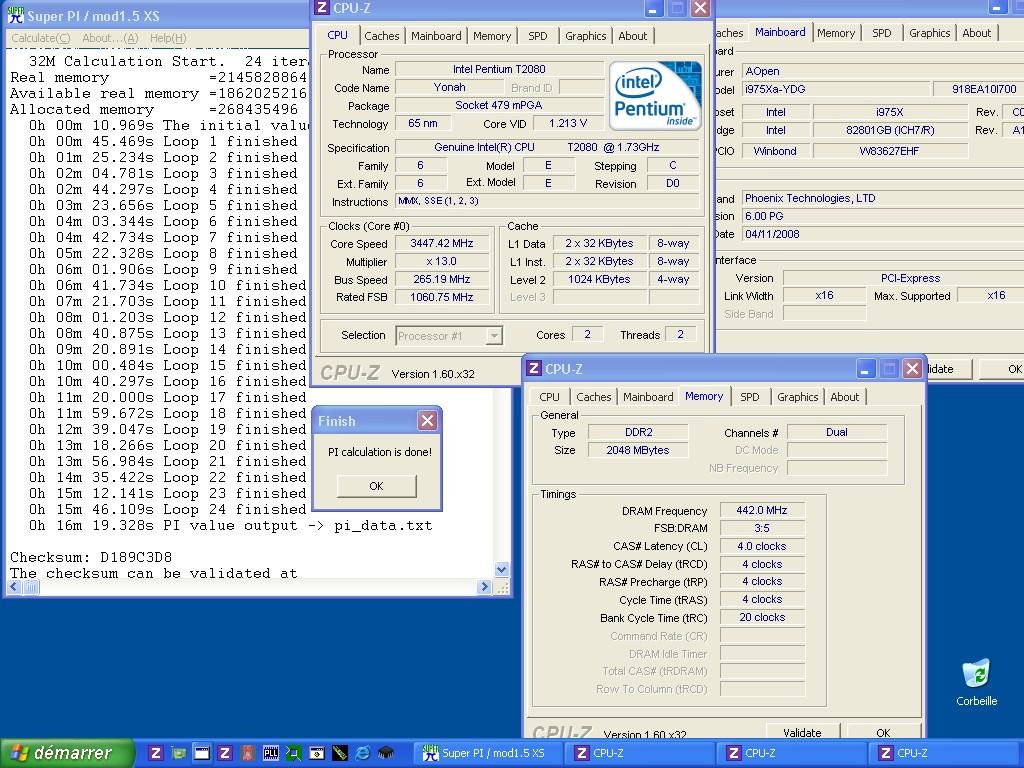Select Caches tab in front CPU-Z window
Viewport: 1024px width, 768px height.
click(x=381, y=36)
